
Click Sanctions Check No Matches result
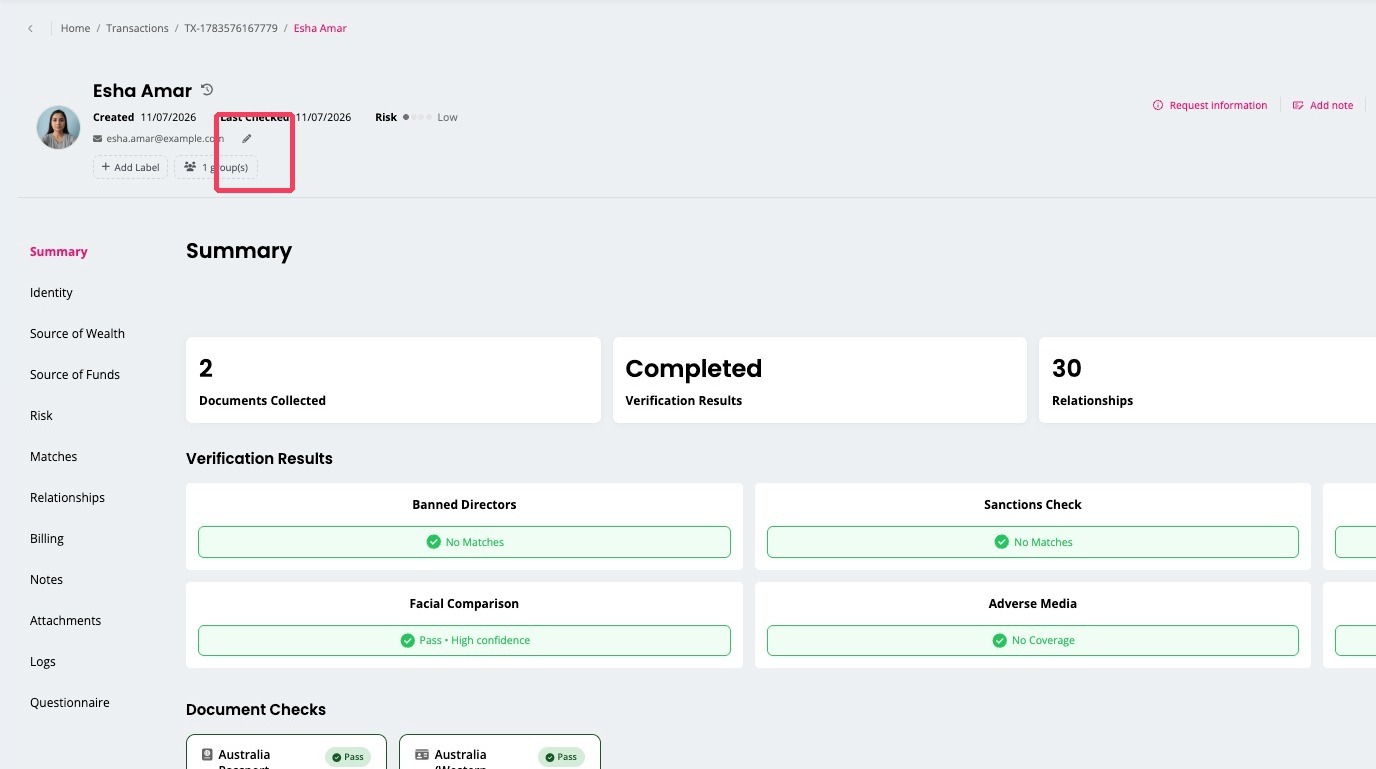click(x=1033, y=542)
